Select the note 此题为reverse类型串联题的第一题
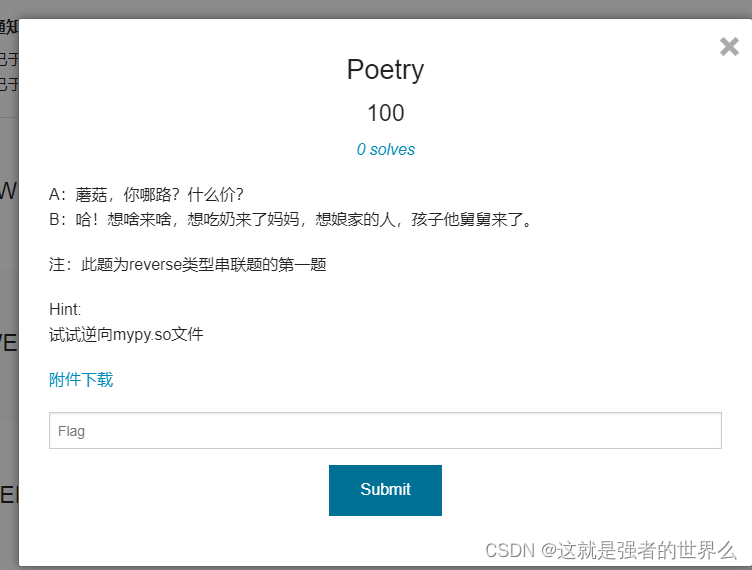This screenshot has width=752, height=570. tap(188, 264)
